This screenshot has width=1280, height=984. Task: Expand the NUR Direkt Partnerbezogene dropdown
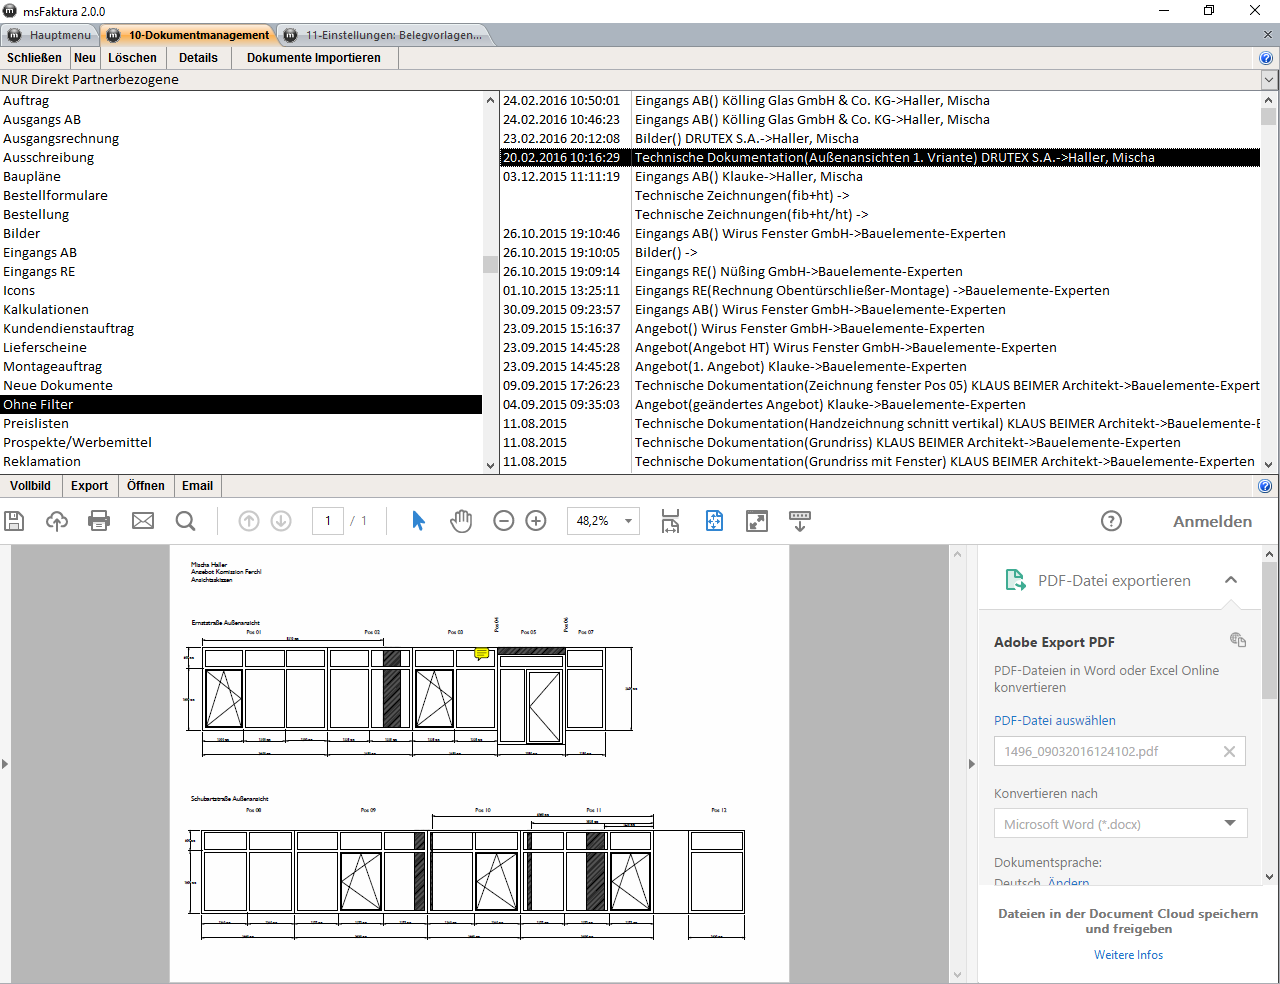point(1269,80)
